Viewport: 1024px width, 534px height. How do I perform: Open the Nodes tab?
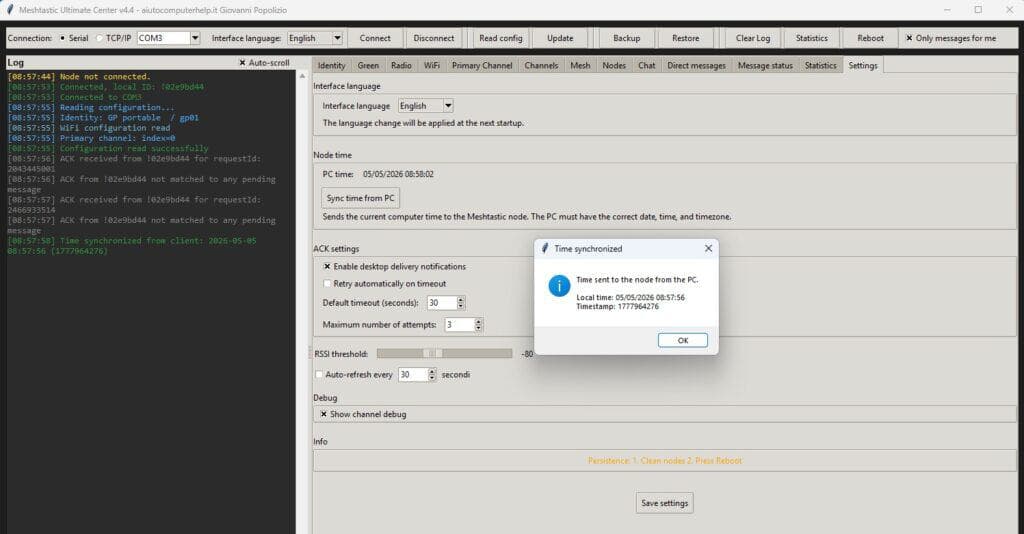pyautogui.click(x=614, y=65)
